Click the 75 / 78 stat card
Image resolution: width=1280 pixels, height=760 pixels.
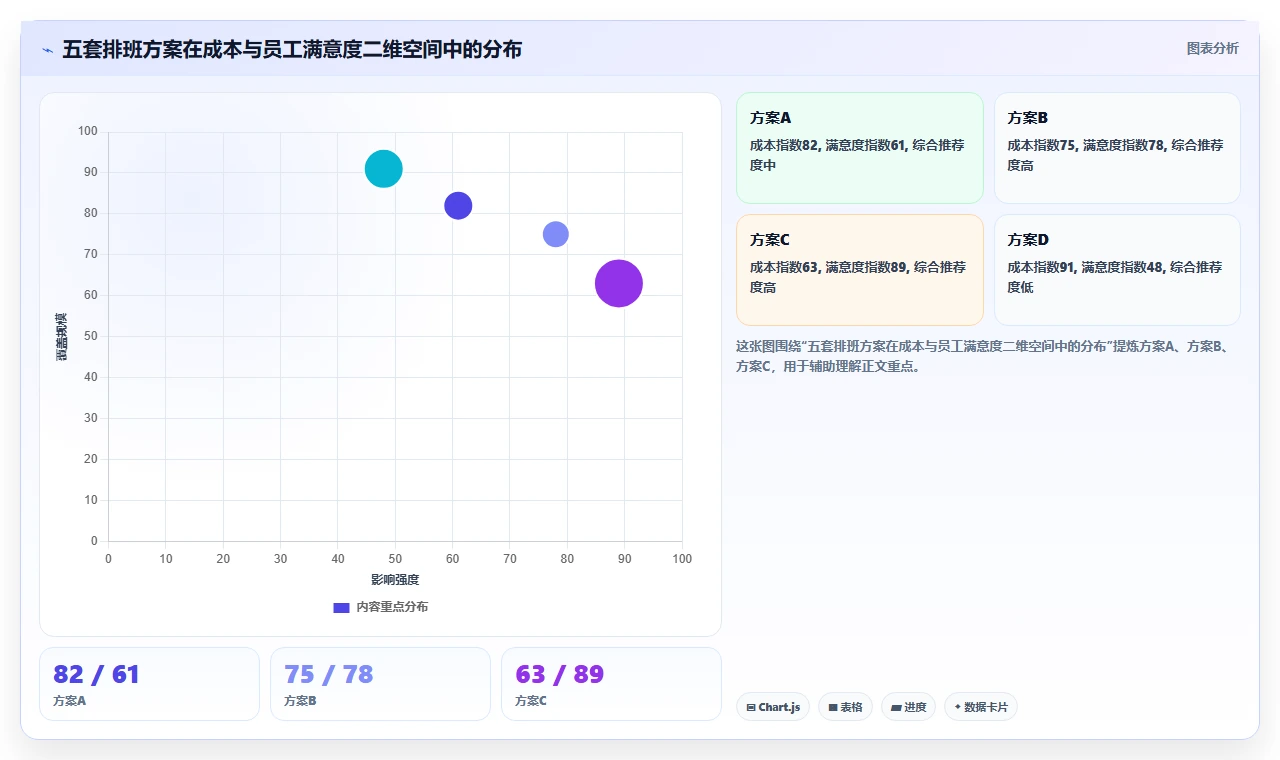(380, 684)
